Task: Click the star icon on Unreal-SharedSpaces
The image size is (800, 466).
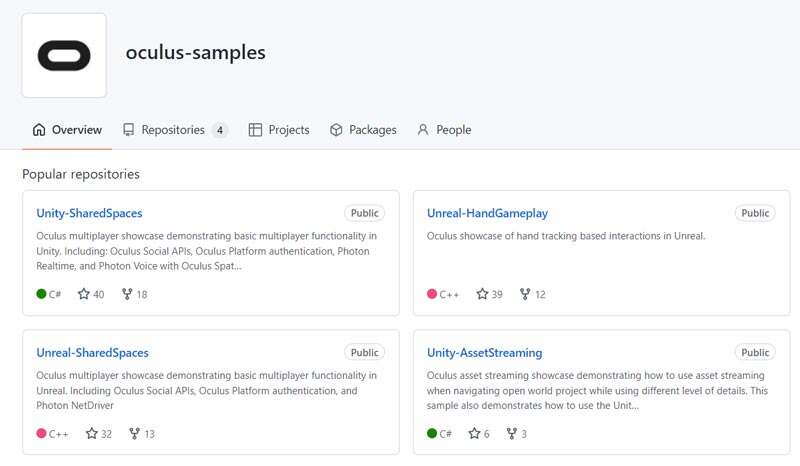Action: (91, 434)
